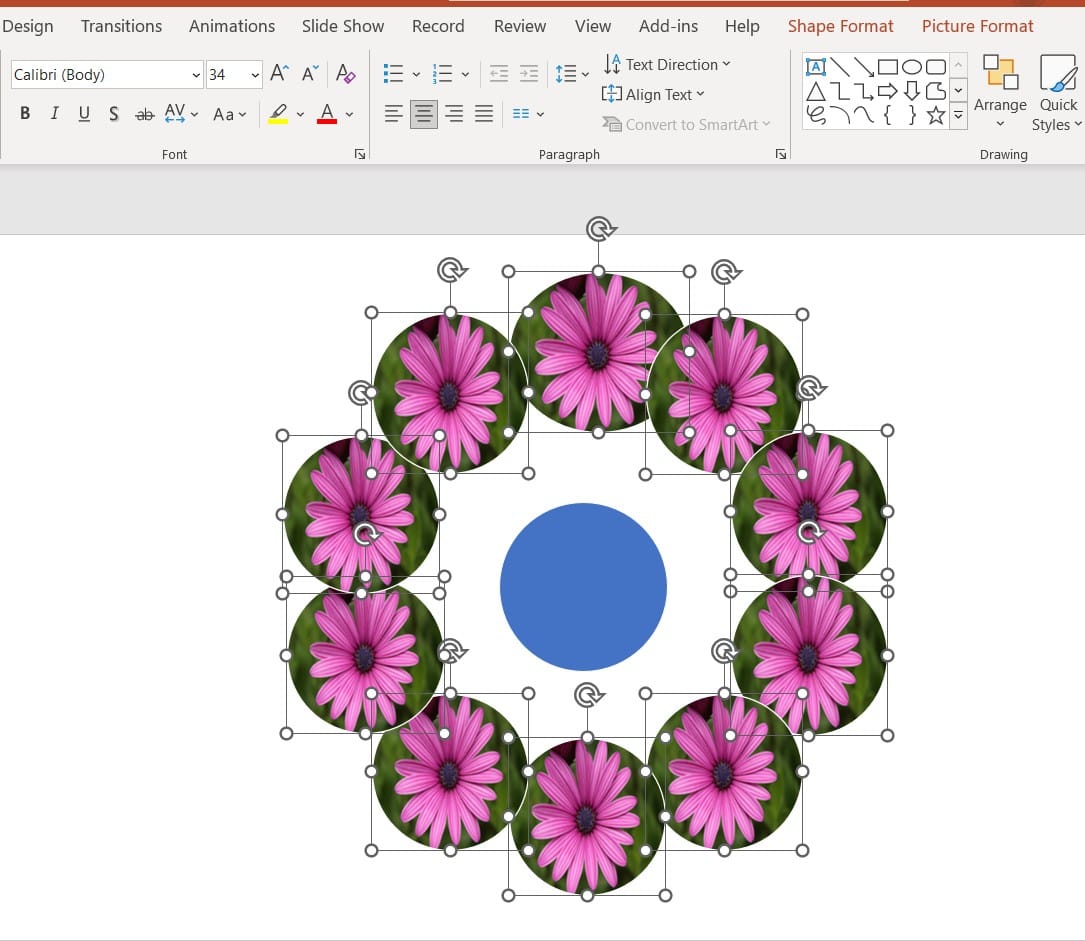
Task: Select the blue circle shape on slide
Action: pos(583,587)
